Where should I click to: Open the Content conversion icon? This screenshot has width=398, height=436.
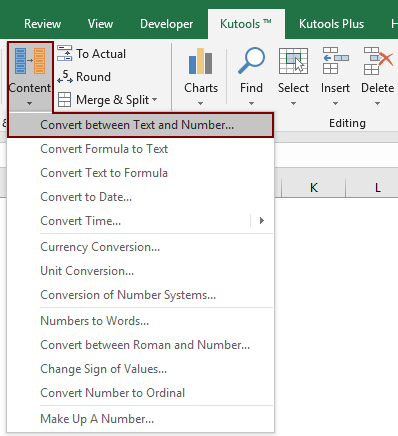coord(30,61)
